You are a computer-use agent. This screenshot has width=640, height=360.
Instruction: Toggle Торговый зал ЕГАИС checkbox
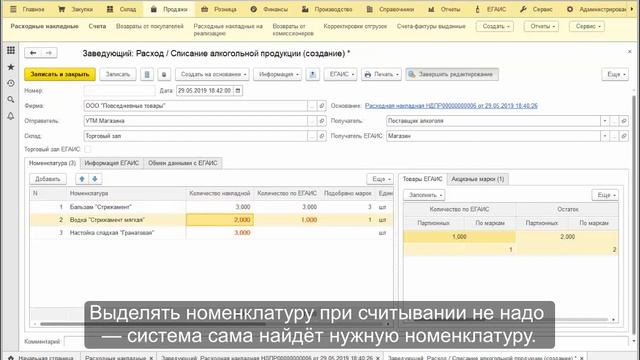click(x=88, y=149)
